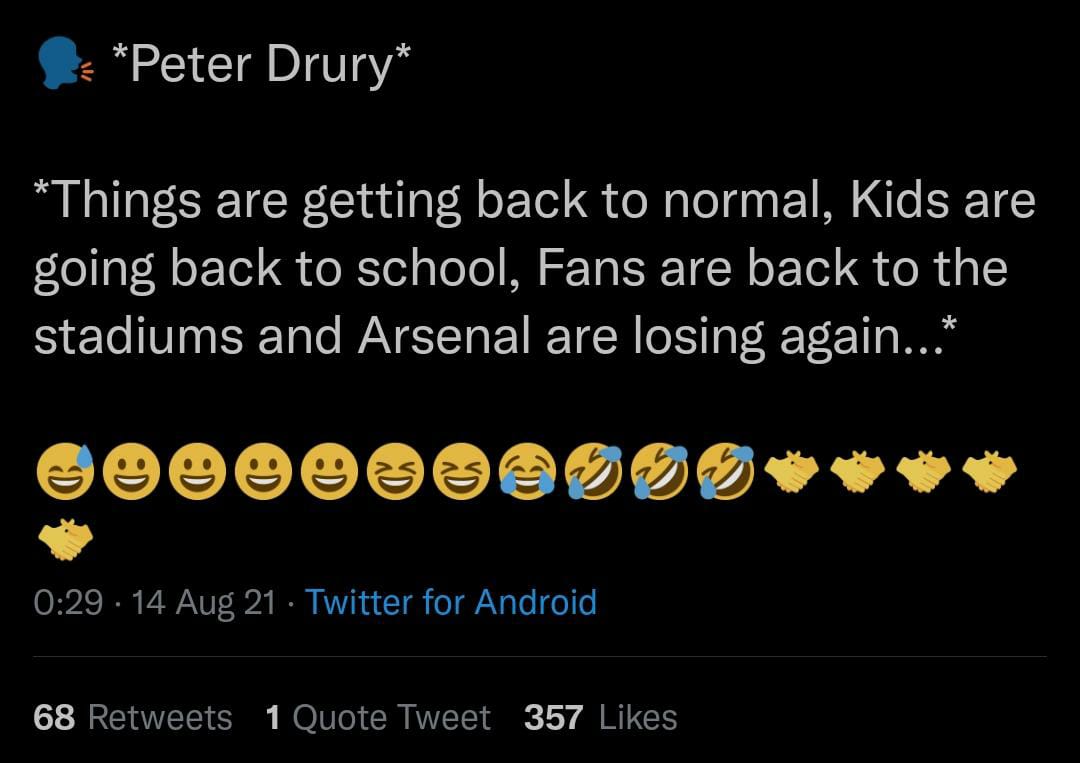The image size is (1080, 763).
Task: Click the tweet text starting with Things
Action: coord(534,269)
